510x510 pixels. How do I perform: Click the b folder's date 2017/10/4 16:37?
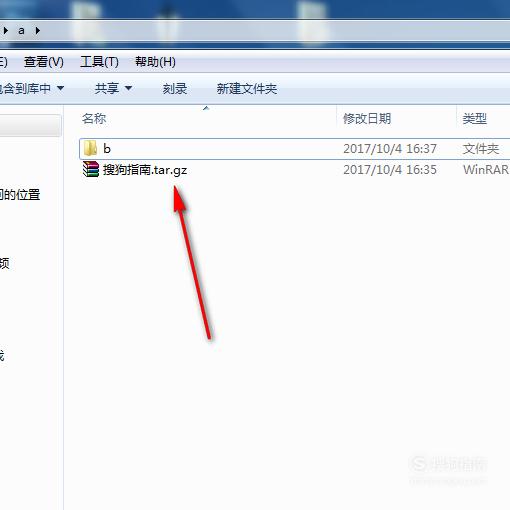(390, 149)
